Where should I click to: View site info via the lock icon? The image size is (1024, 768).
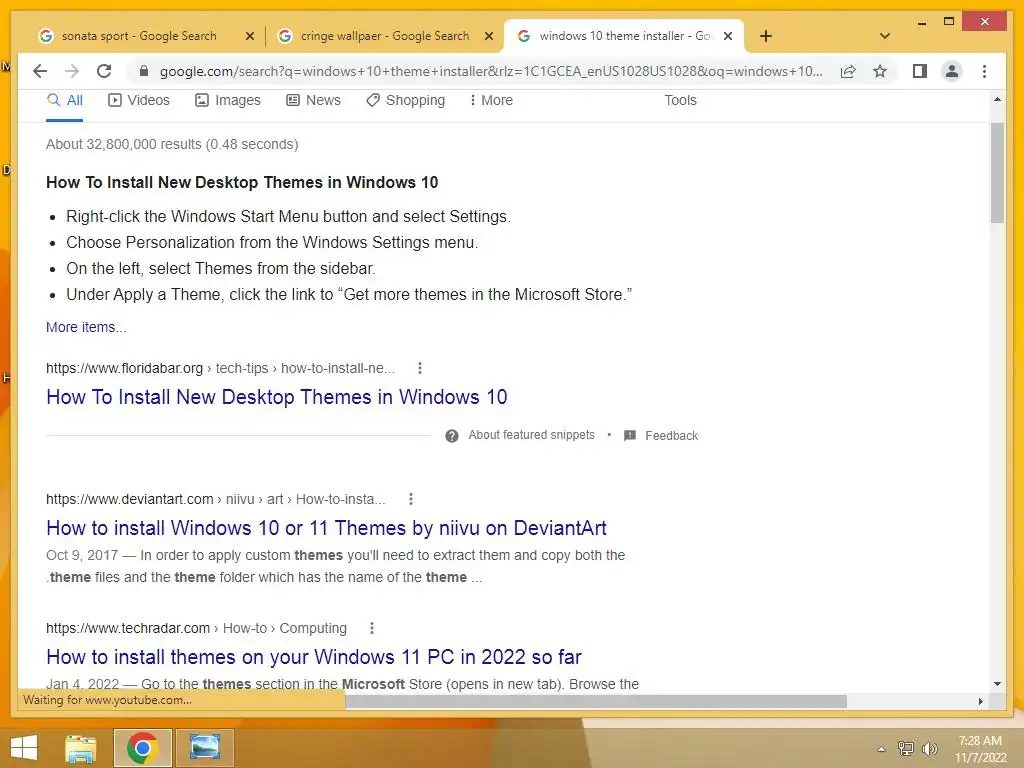144,71
